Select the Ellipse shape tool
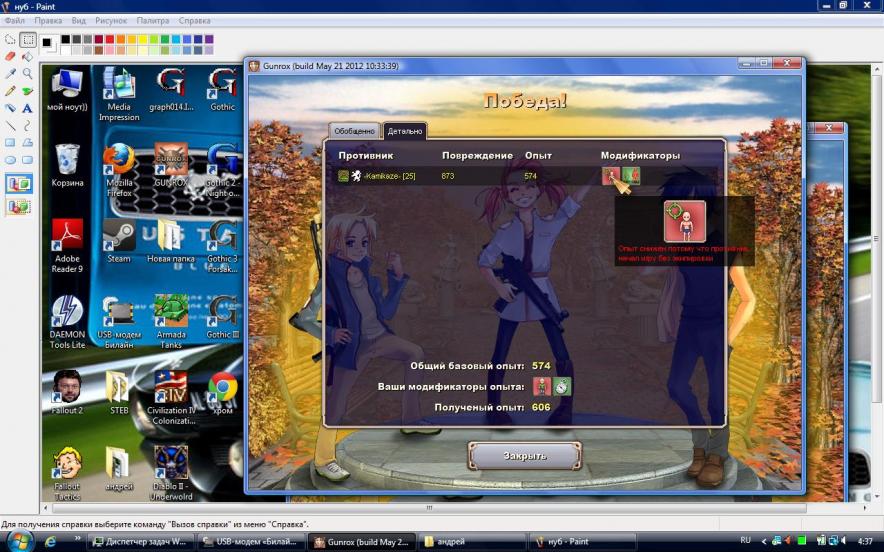 coord(10,159)
